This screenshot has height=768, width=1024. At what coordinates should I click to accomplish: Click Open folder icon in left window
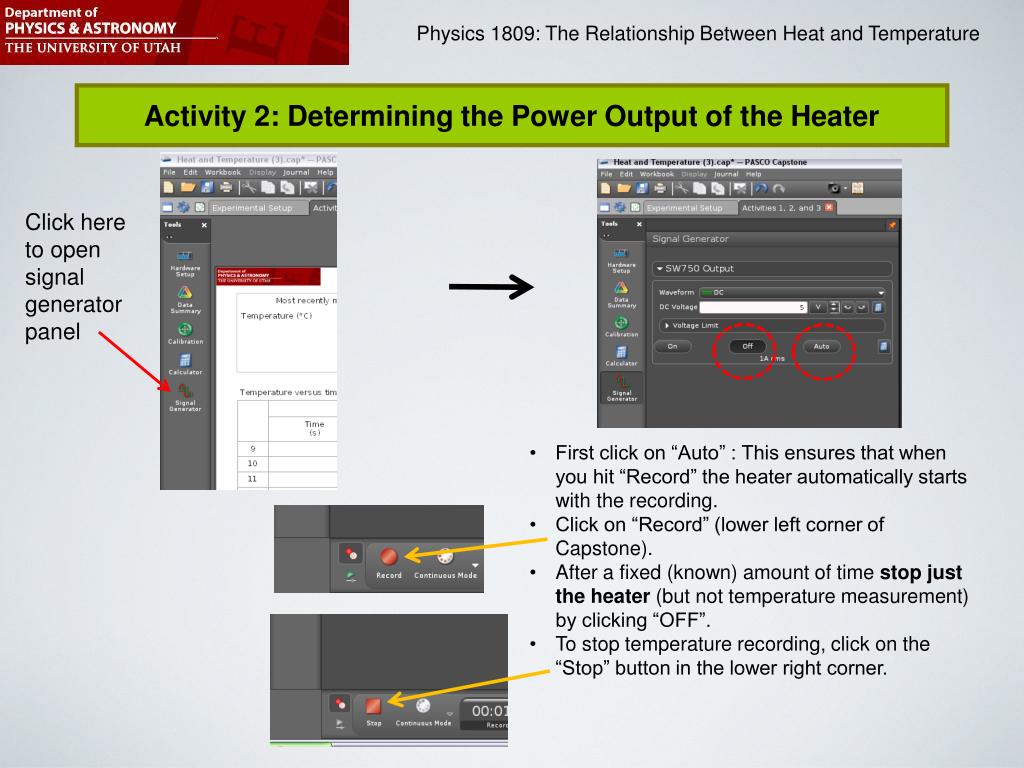188,187
